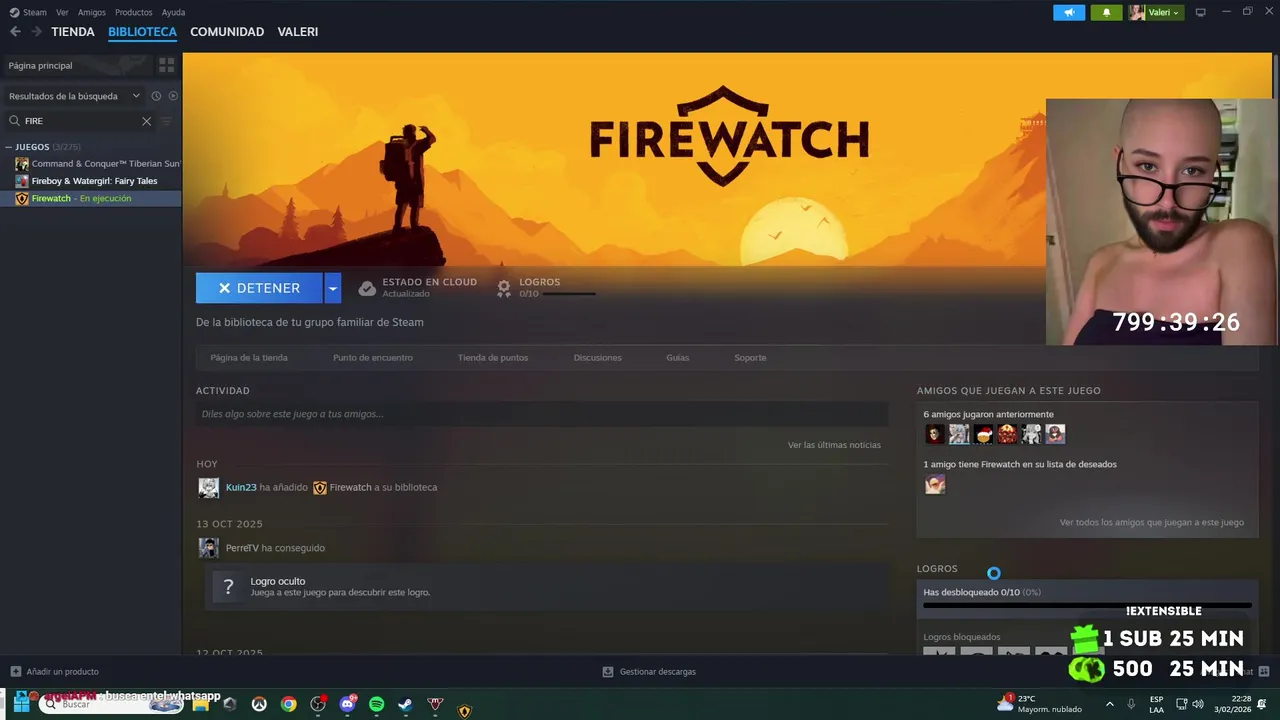Image resolution: width=1280 pixels, height=720 pixels.
Task: Click the back navigation arrow
Action: click(x=15, y=32)
